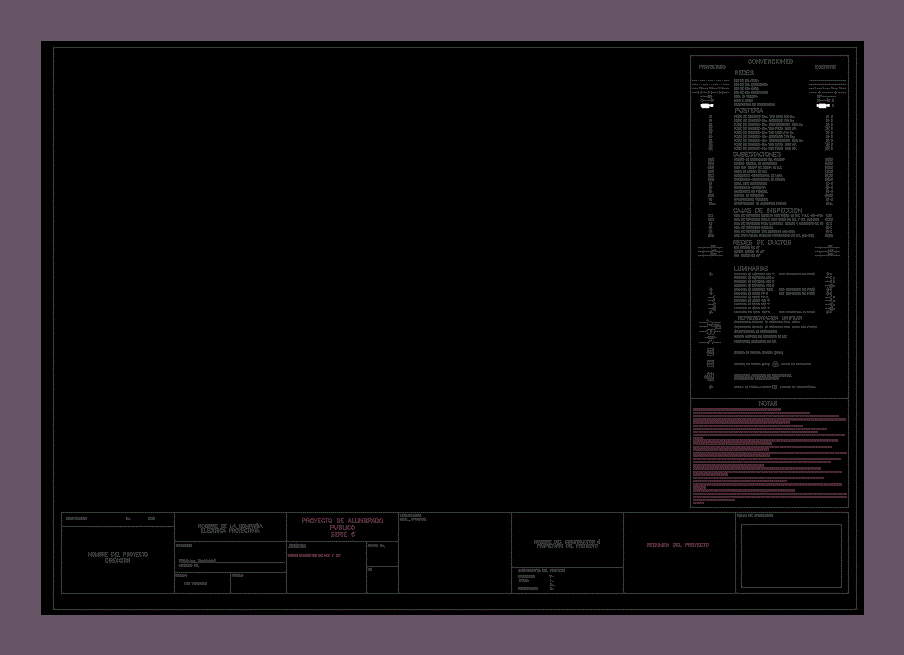Select the NOMBRE DEL CONSTRUCTOR text
The height and width of the screenshot is (655, 904).
point(567,544)
